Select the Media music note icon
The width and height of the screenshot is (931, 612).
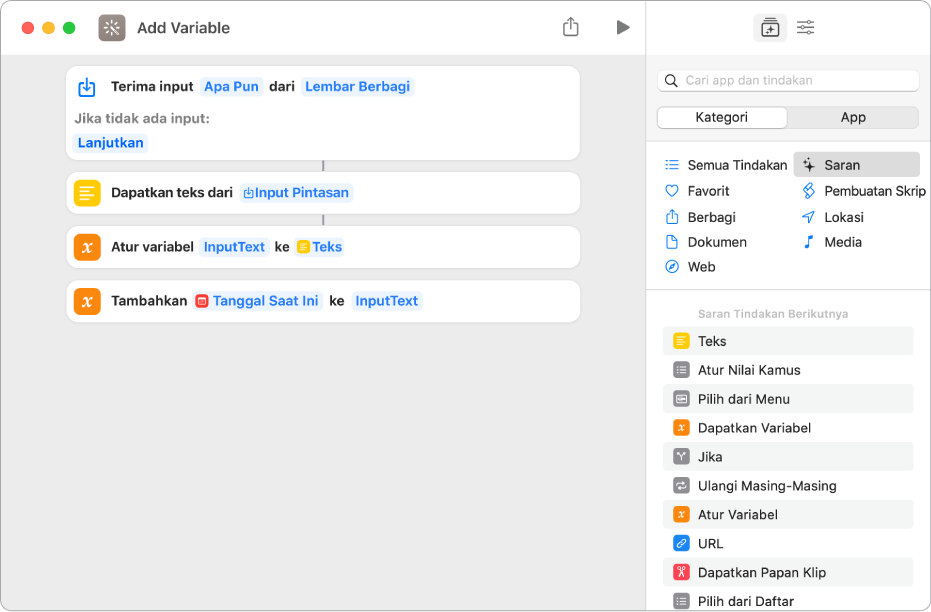point(810,241)
